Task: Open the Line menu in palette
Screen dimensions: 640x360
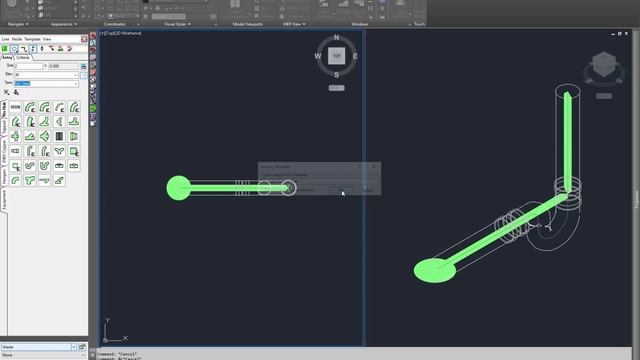Action: 5,39
